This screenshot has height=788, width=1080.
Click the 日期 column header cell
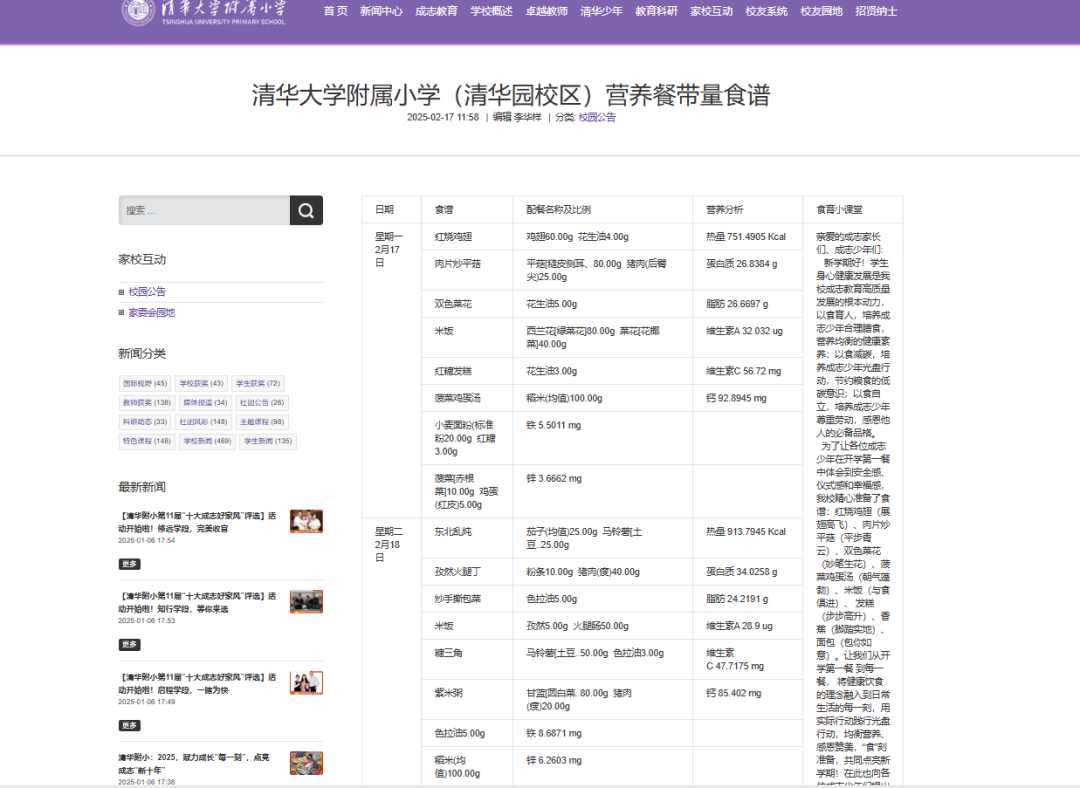(391, 209)
